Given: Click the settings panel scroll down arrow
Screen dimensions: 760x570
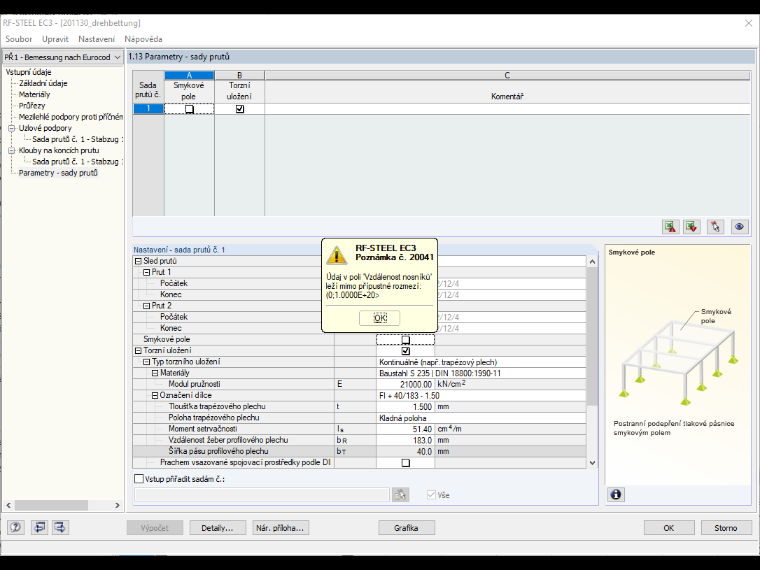Looking at the screenshot, I should pos(592,463).
